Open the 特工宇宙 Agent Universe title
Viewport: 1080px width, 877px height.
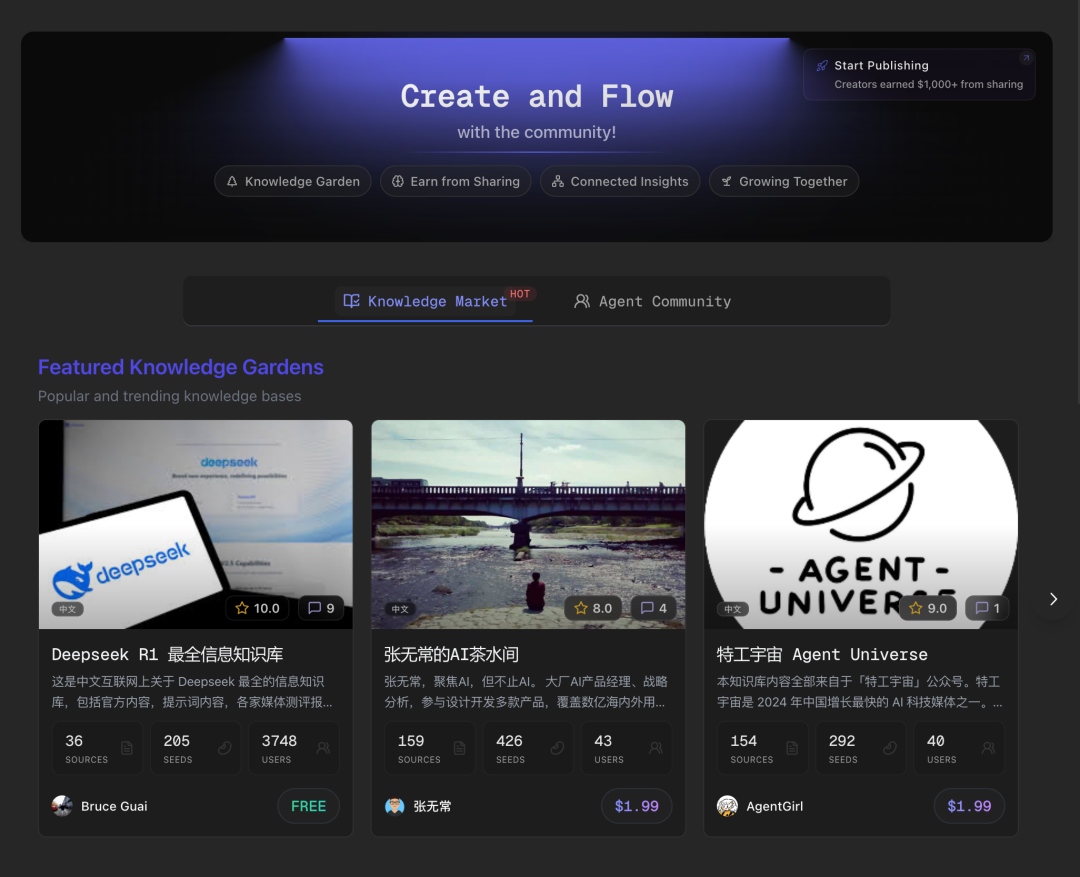pos(822,654)
